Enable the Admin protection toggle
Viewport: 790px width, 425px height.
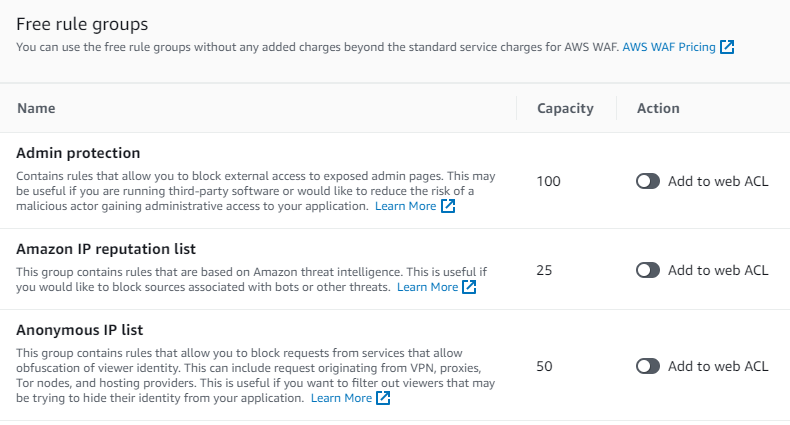tap(648, 181)
